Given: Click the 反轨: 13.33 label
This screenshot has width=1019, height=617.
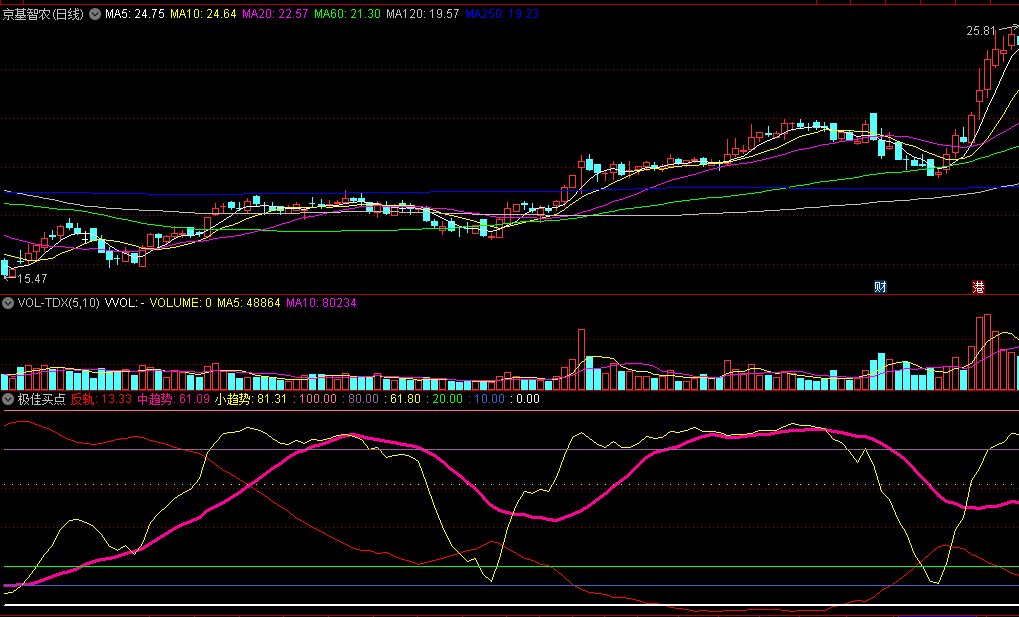Looking at the screenshot, I should click(x=101, y=399).
